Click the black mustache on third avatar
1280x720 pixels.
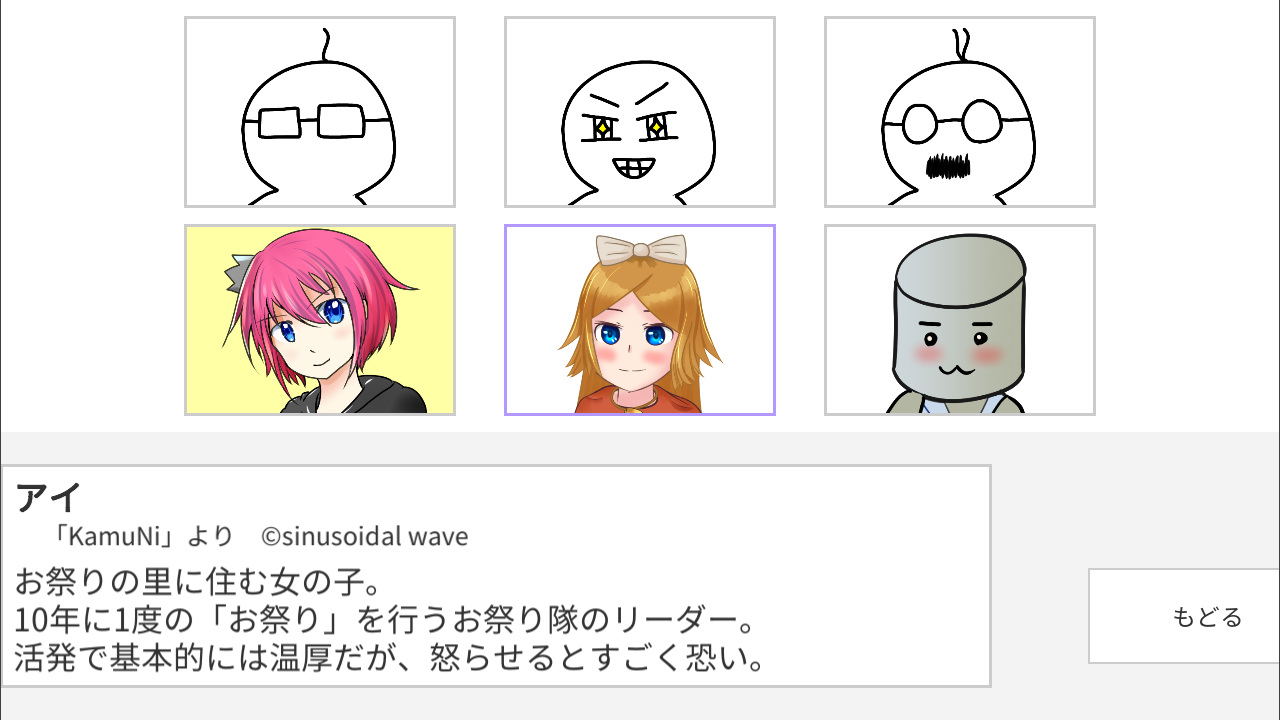tap(949, 166)
